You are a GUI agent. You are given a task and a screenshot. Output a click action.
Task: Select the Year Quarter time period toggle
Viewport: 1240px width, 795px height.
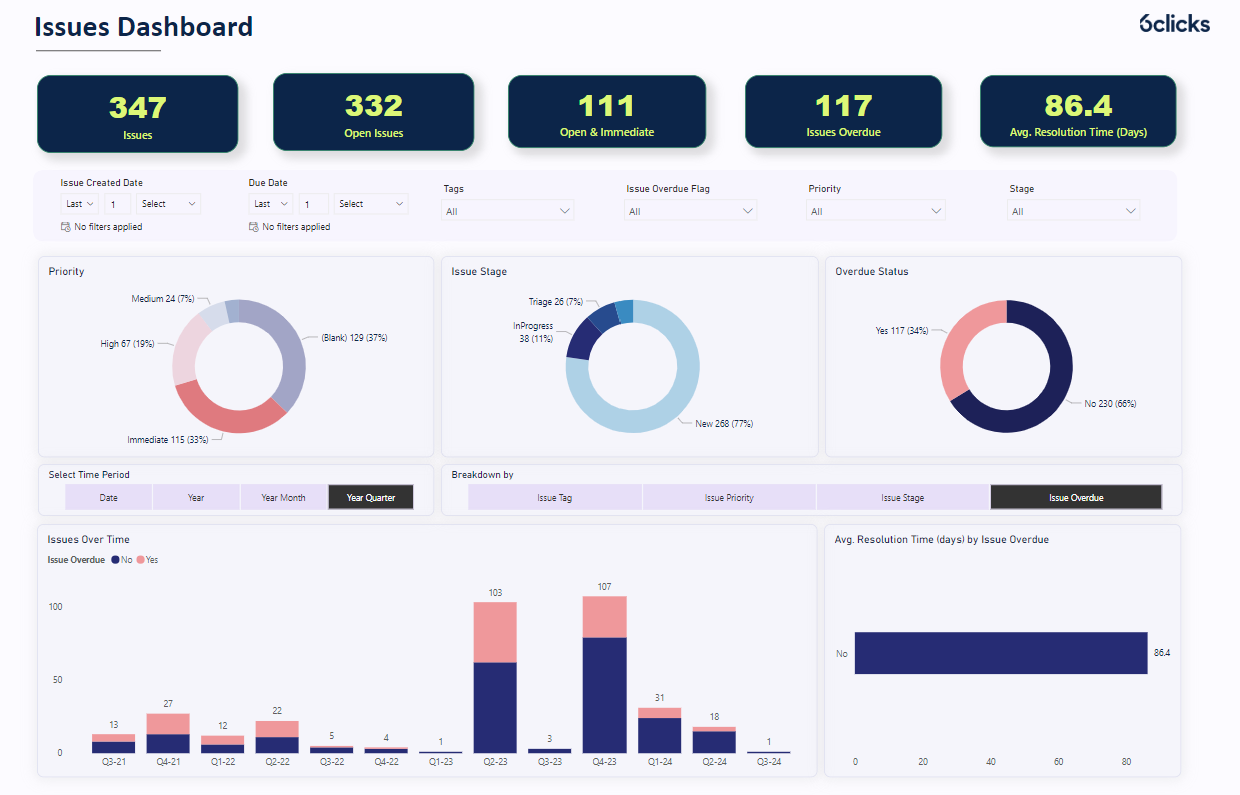click(x=370, y=496)
